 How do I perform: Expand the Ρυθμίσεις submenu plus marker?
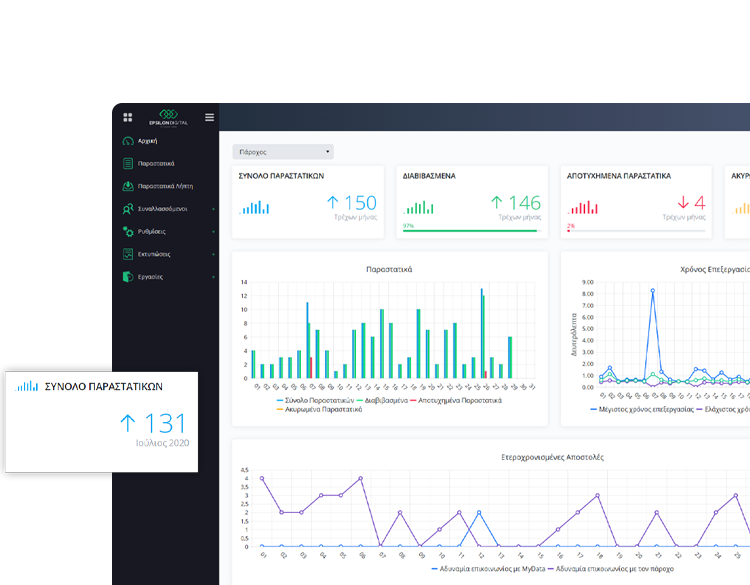click(x=213, y=232)
